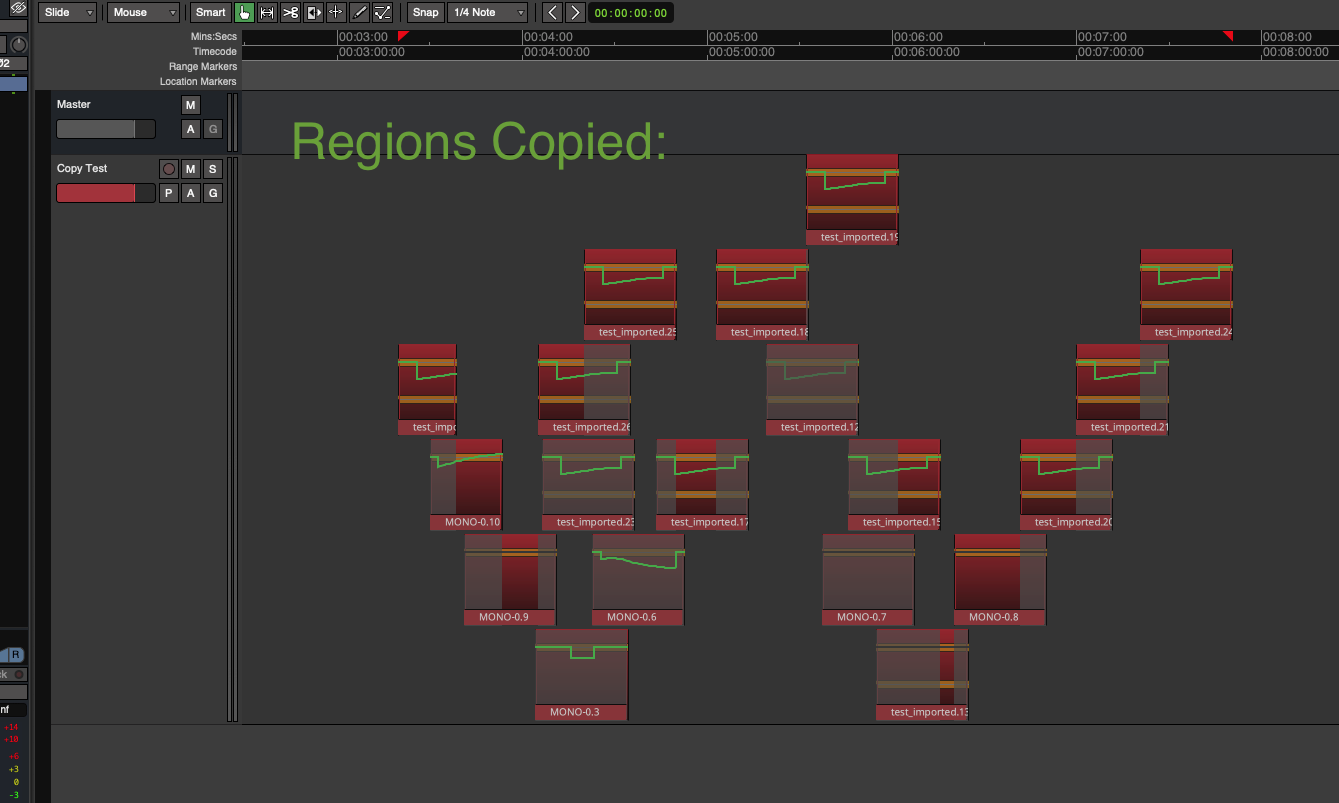Click the Snap button
Screen dimensions: 1339x803
[425, 13]
